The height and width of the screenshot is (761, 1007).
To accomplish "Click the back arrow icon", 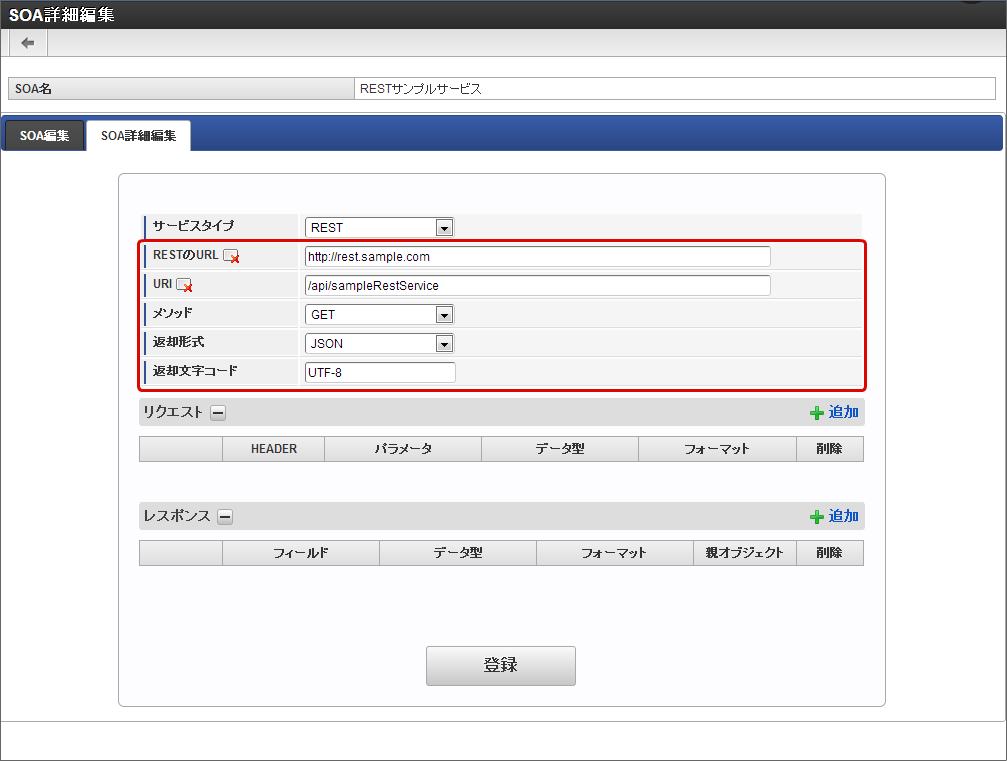I will (28, 43).
